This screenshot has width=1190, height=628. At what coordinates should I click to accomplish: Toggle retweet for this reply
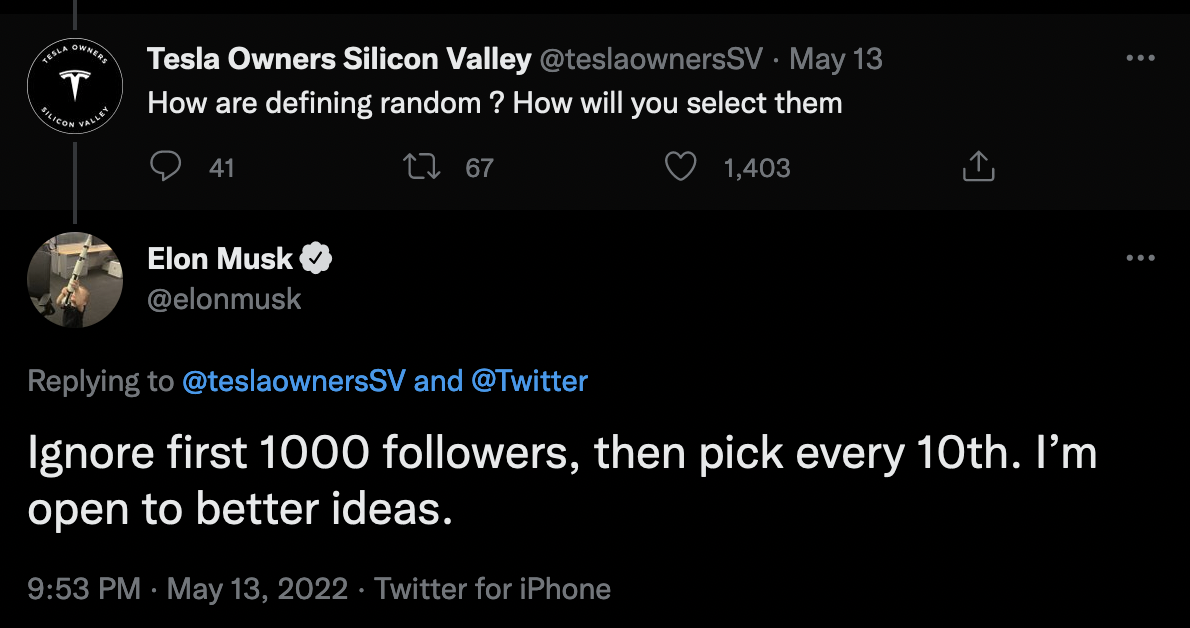(x=424, y=167)
